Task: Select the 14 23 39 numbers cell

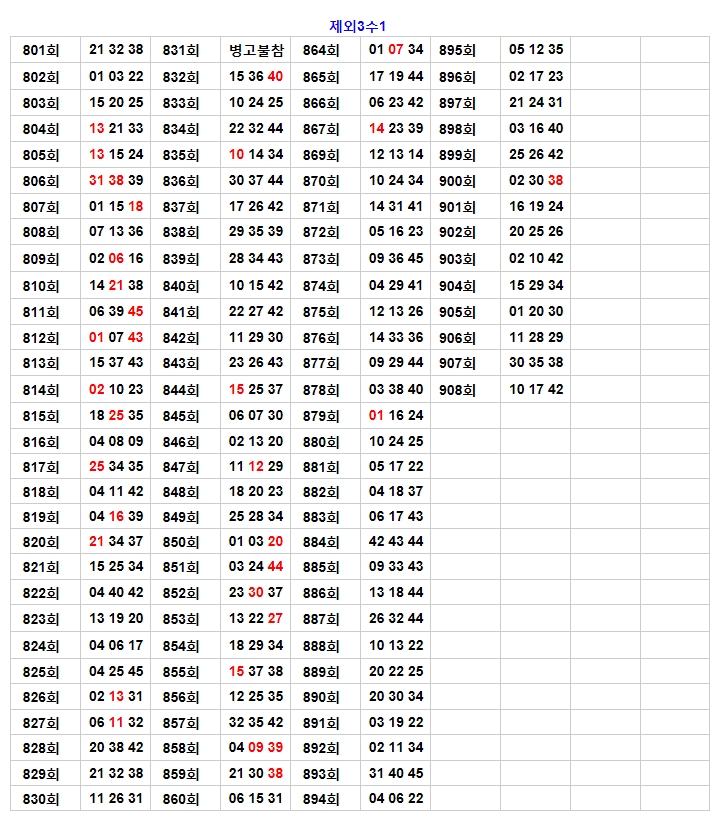Action: tap(396, 128)
